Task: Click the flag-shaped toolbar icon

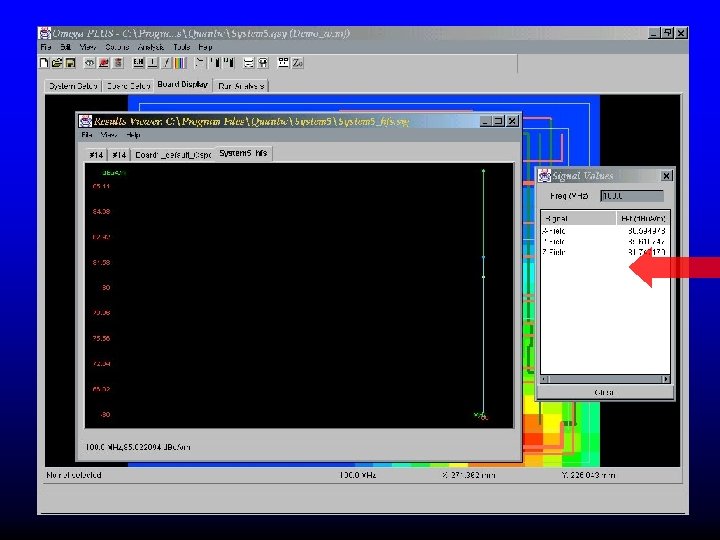Action: point(199,63)
